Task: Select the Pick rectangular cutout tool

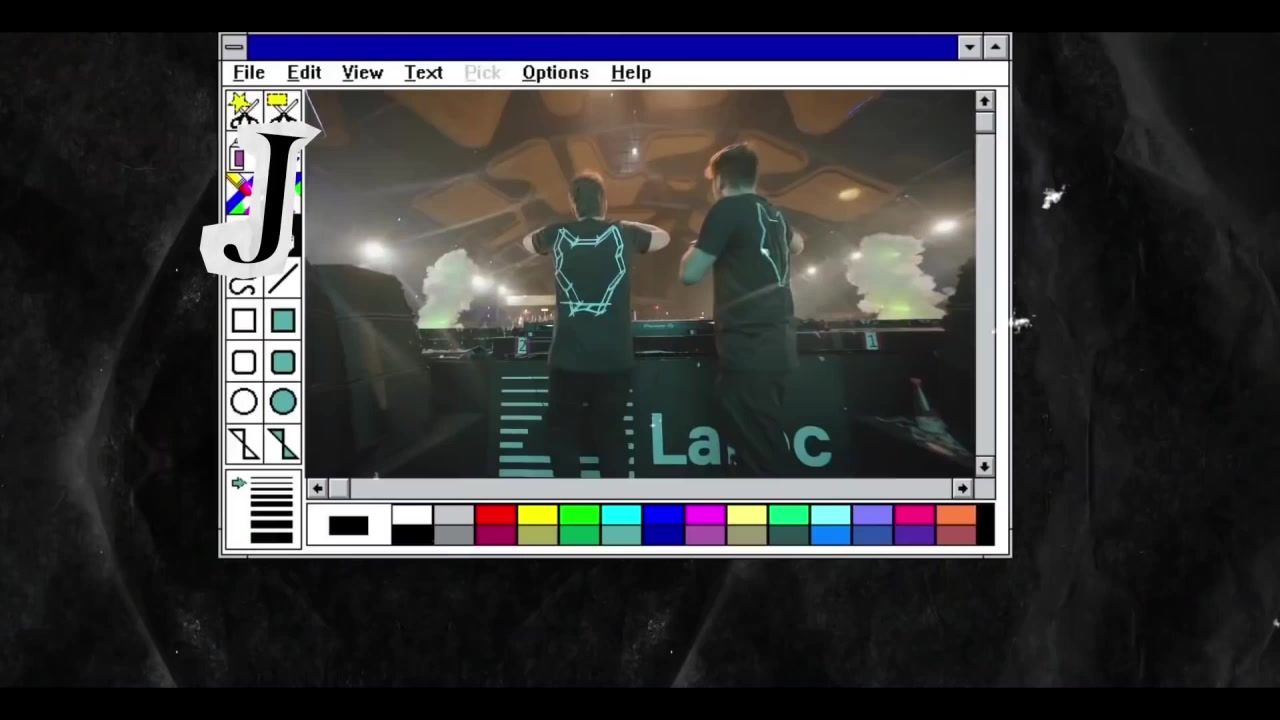Action: [281, 107]
